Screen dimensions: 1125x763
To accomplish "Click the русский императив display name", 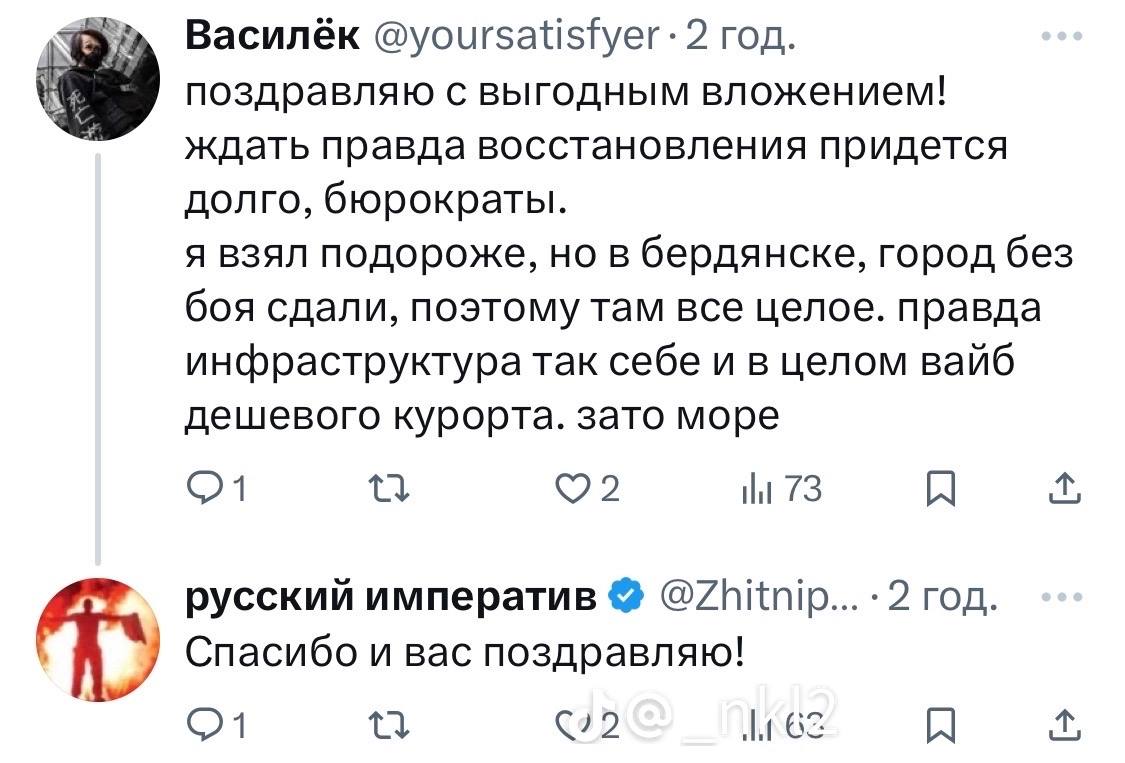I will pos(392,599).
